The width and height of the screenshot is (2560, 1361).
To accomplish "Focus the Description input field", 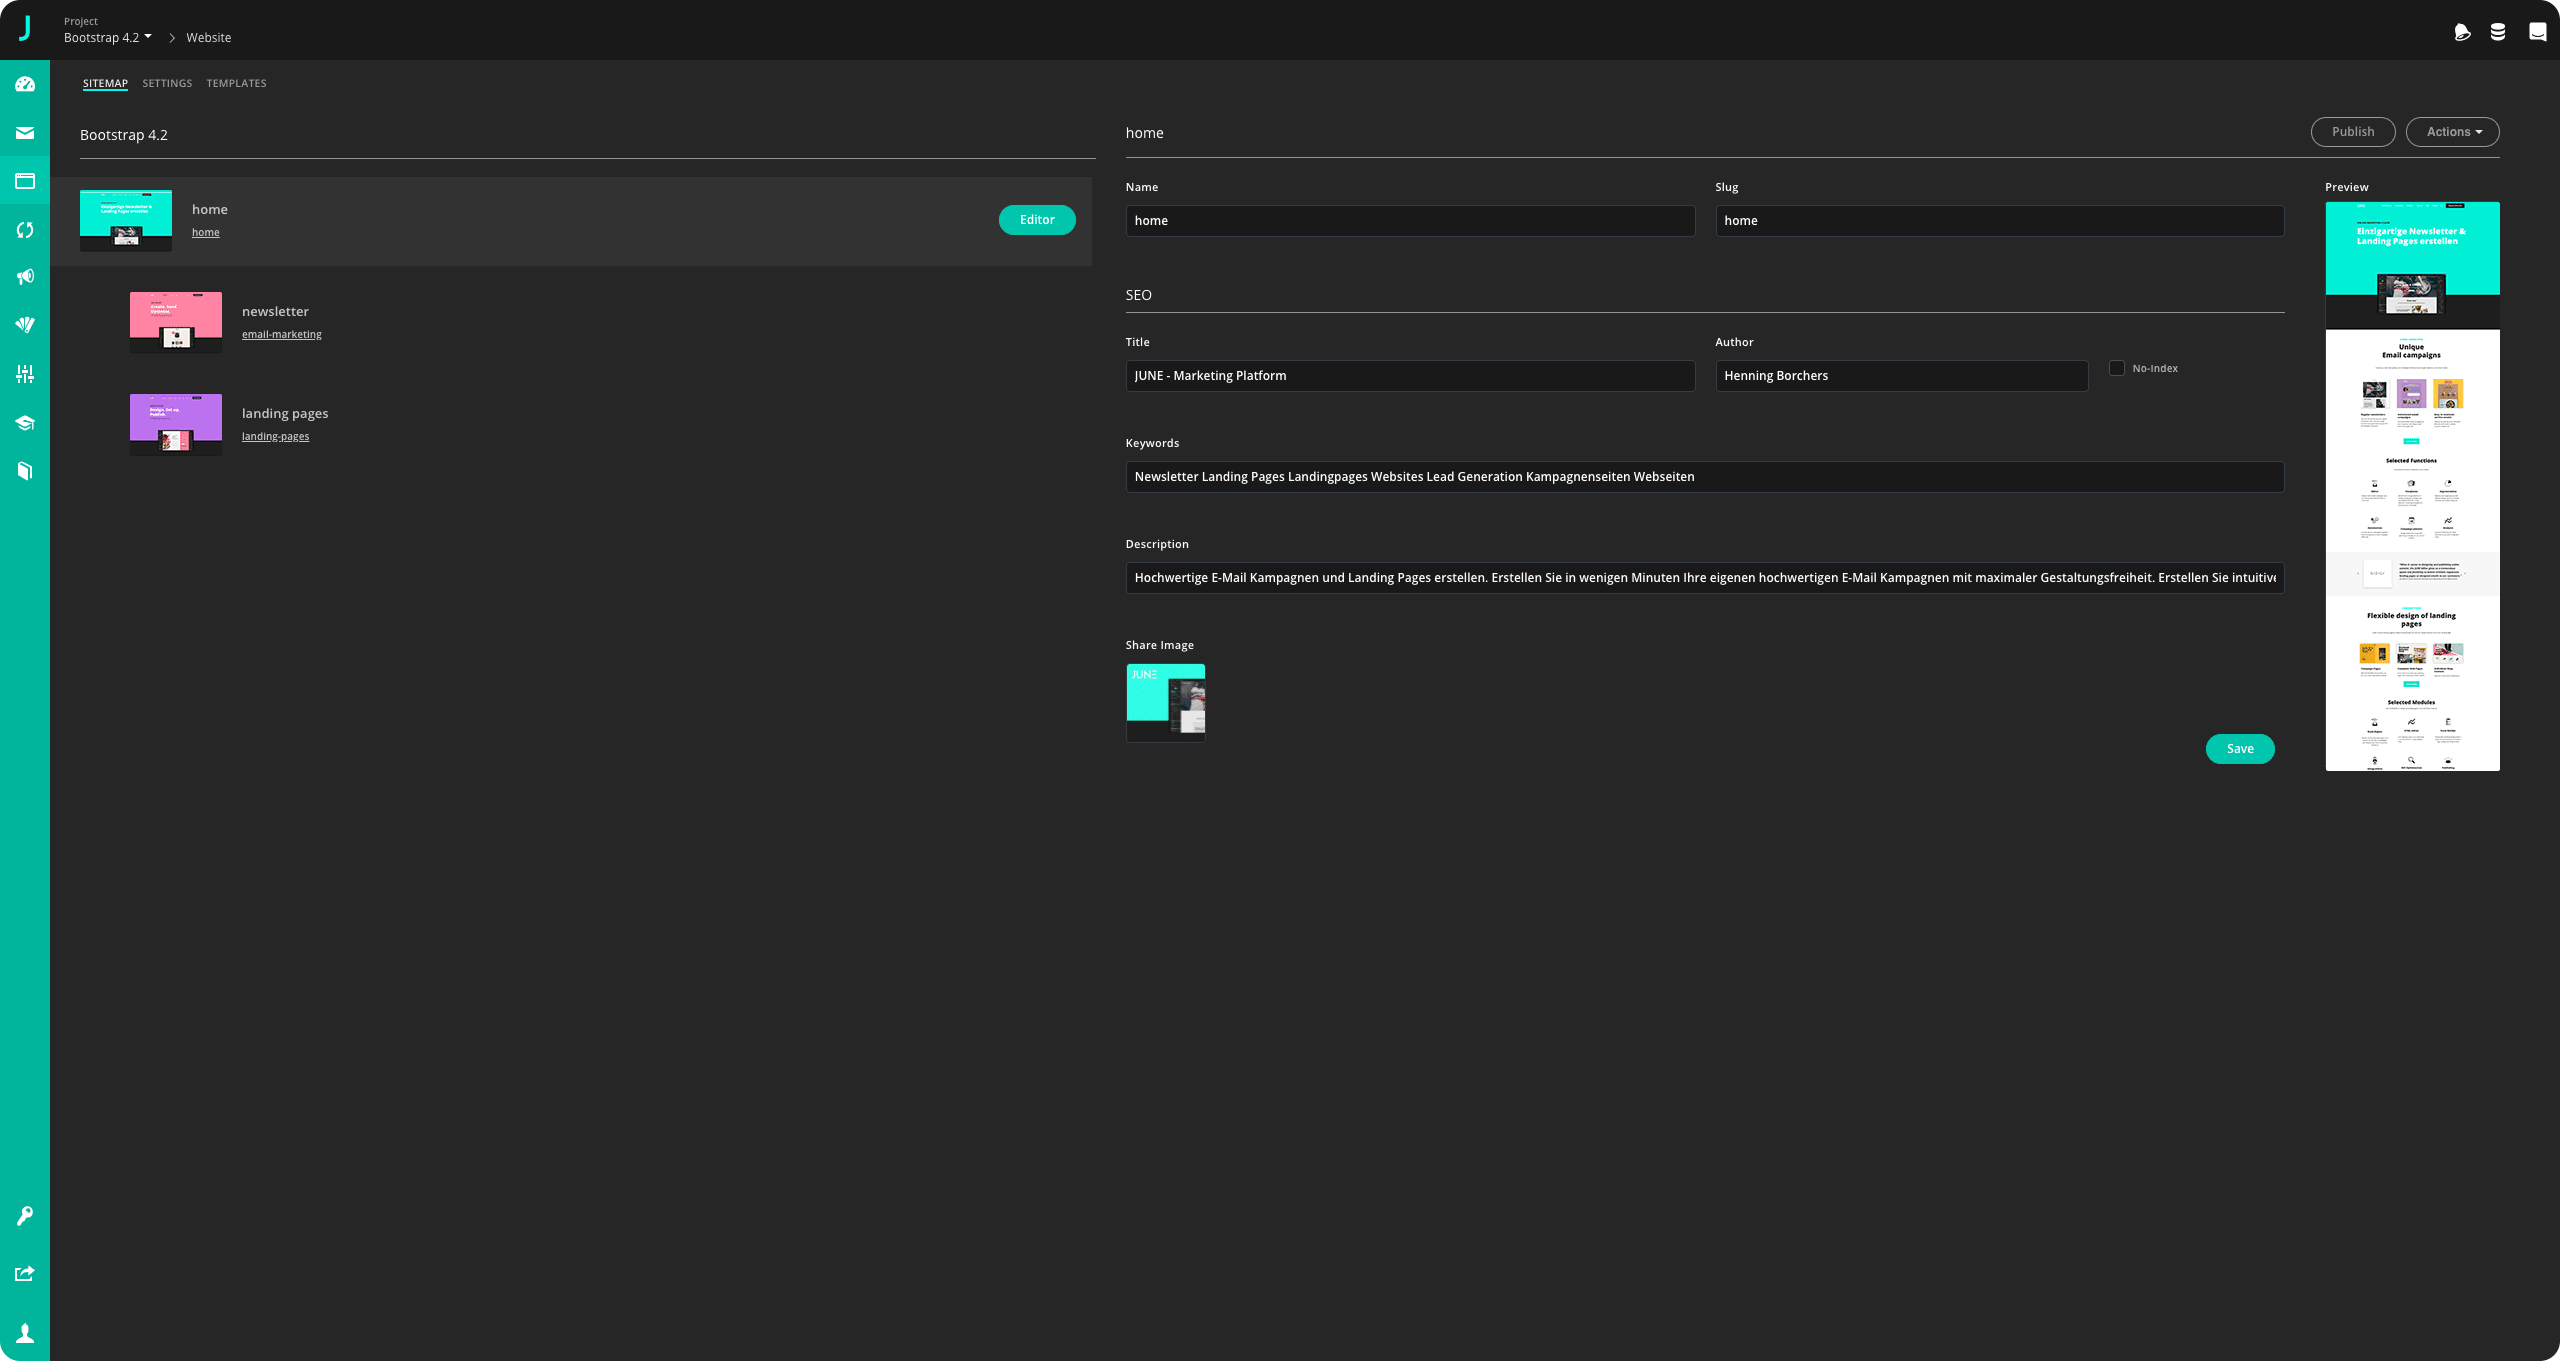I will [1705, 578].
